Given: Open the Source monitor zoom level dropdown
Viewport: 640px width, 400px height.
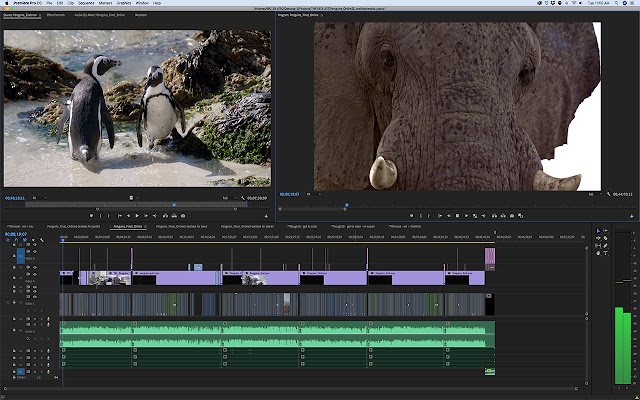Looking at the screenshot, I should pos(40,198).
